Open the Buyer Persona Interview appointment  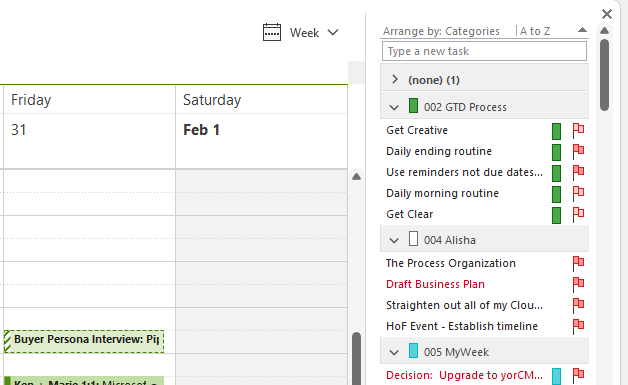click(x=84, y=341)
